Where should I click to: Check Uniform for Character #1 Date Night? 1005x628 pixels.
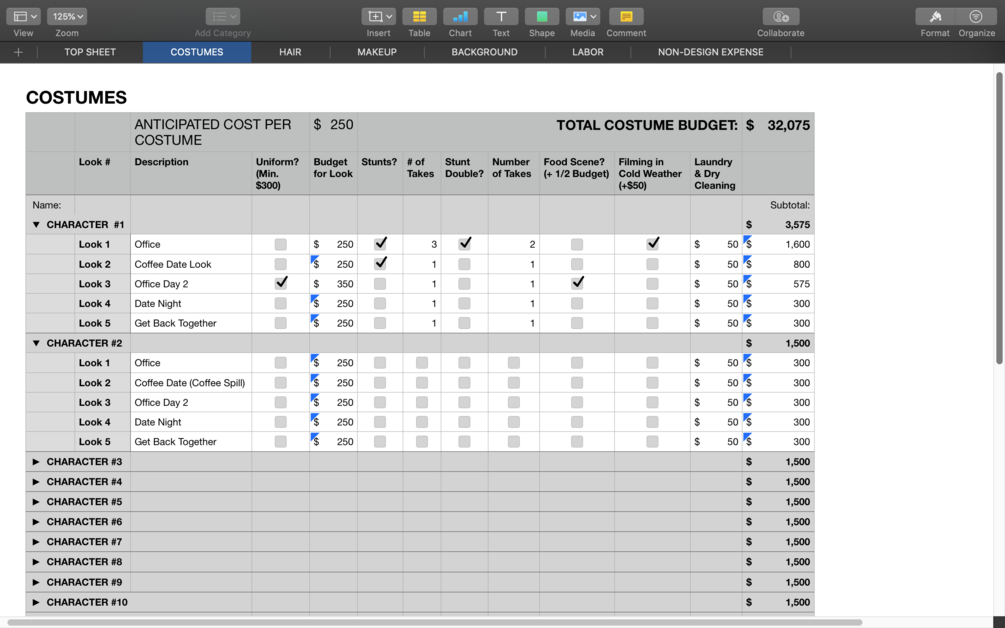[281, 303]
